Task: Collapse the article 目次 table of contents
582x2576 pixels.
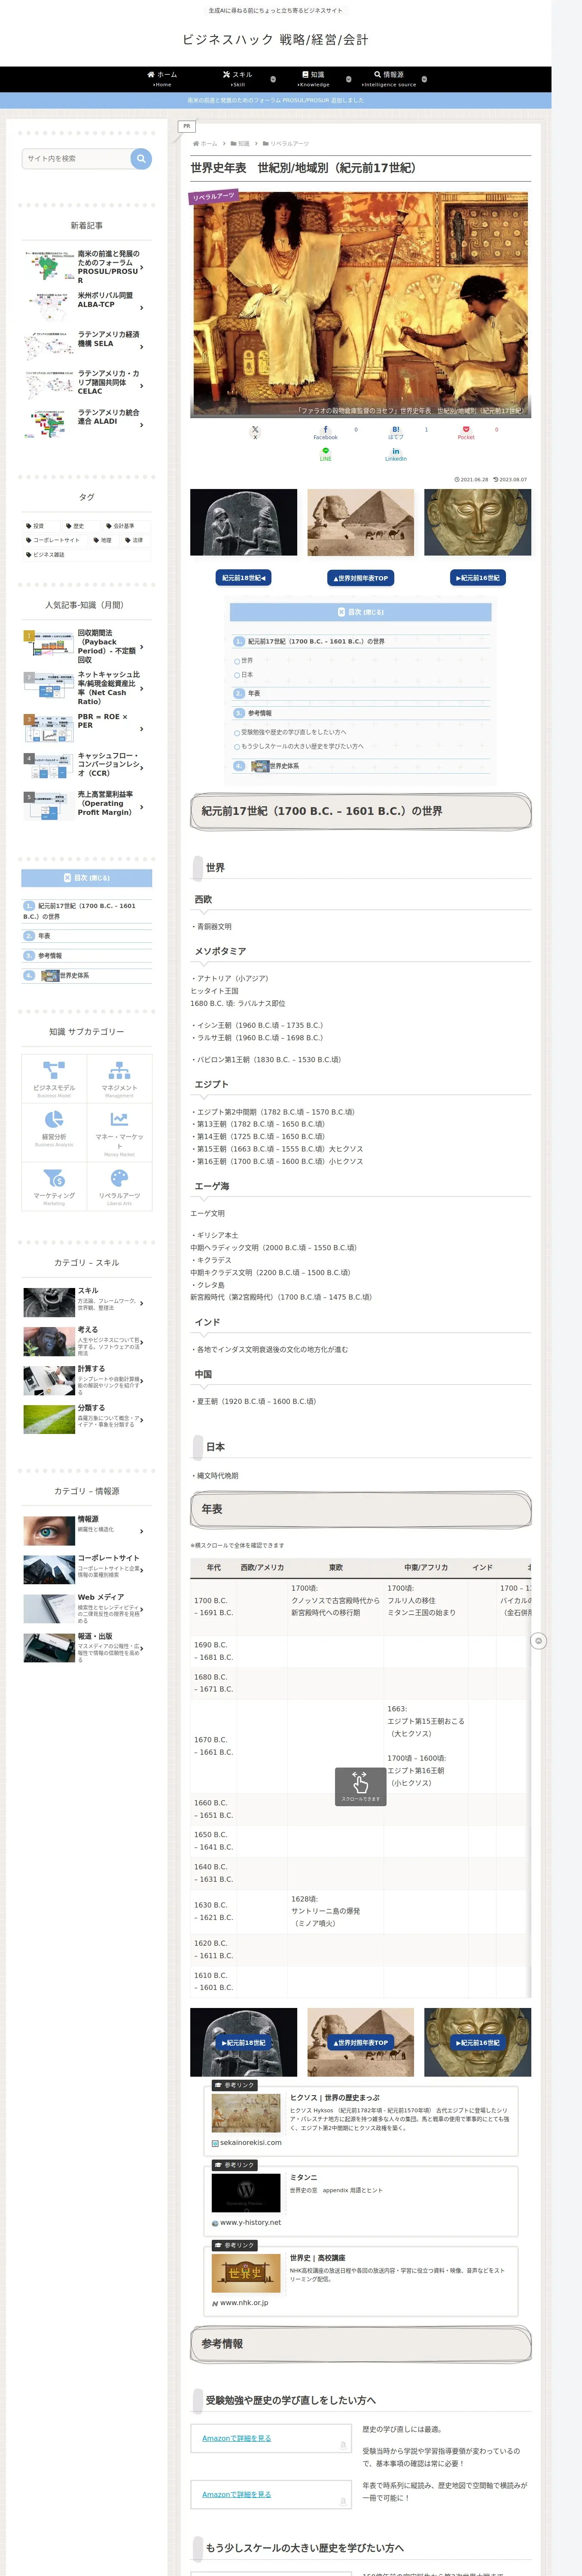Action: tap(360, 612)
